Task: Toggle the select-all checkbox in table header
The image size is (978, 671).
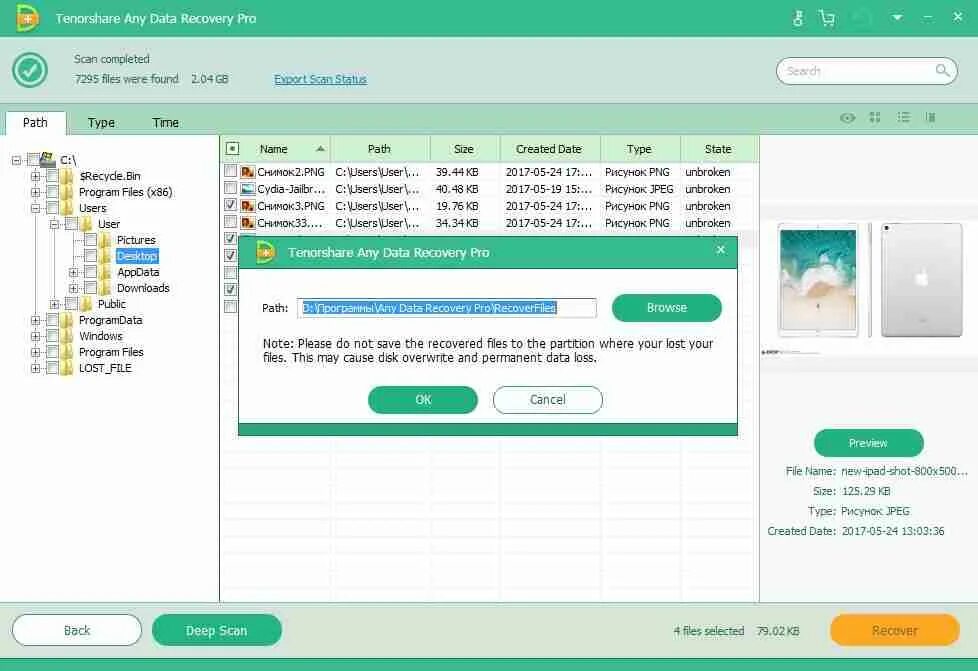Action: pos(232,148)
